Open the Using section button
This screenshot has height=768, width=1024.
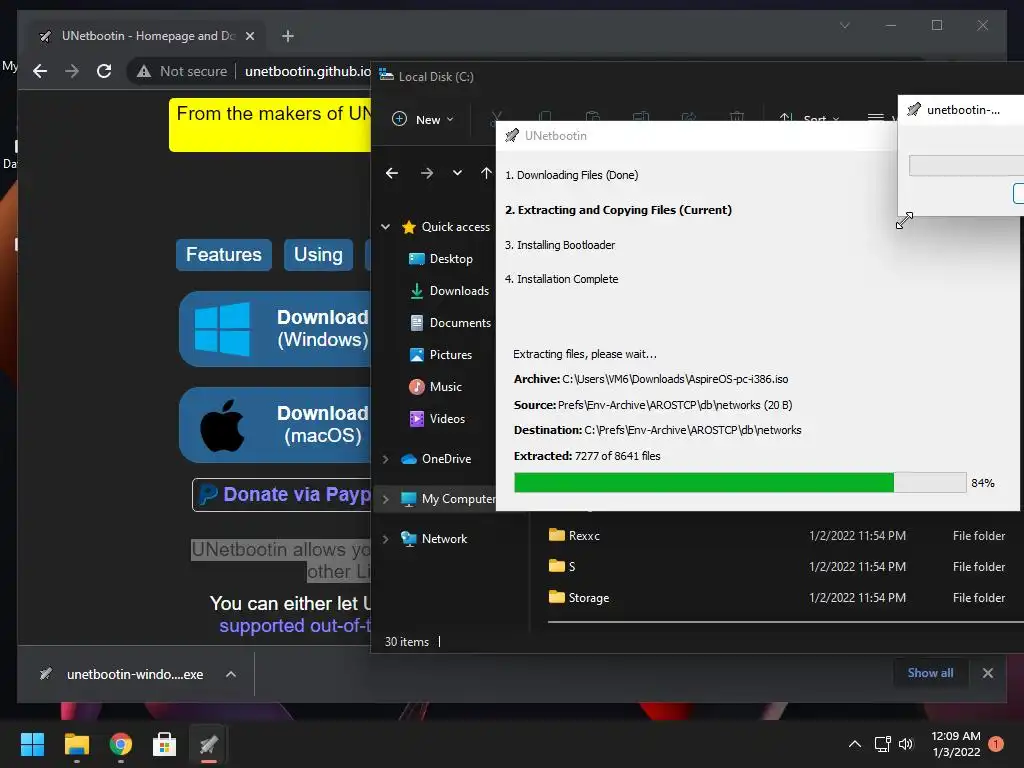coord(318,254)
